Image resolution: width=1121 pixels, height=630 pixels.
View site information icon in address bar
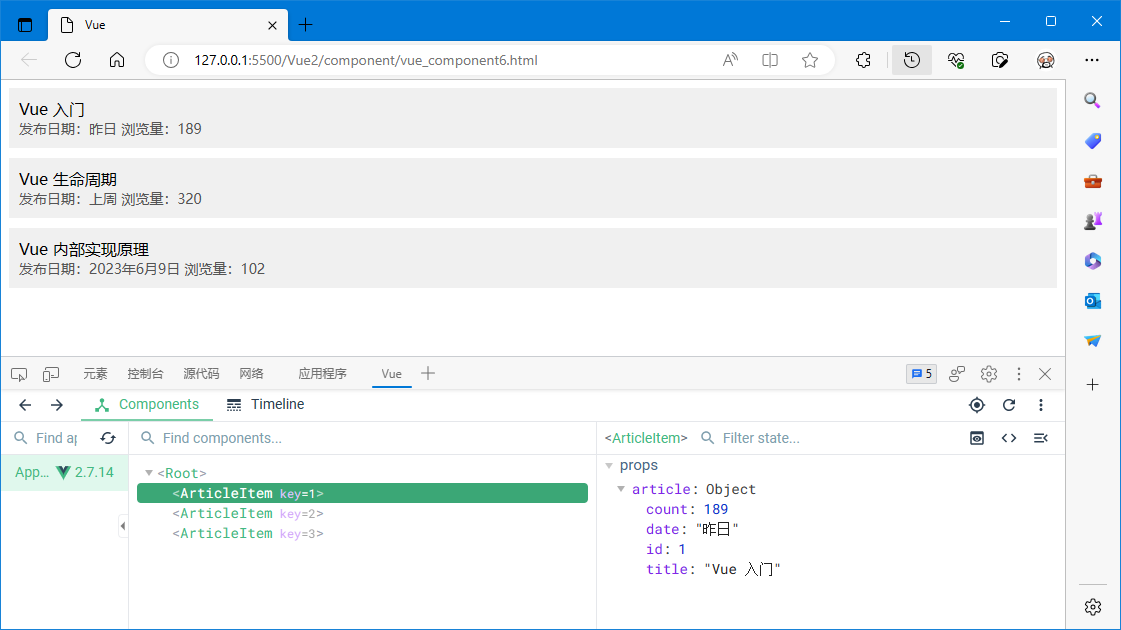coord(171,60)
